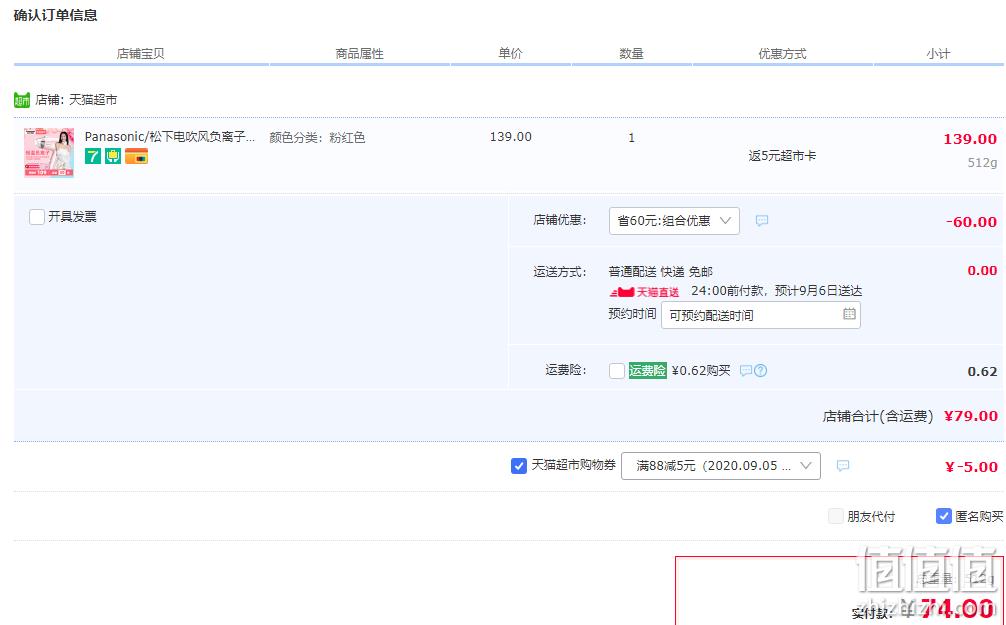The width and height of the screenshot is (1006, 625).
Task: Click the 单价 column header
Action: 510,53
